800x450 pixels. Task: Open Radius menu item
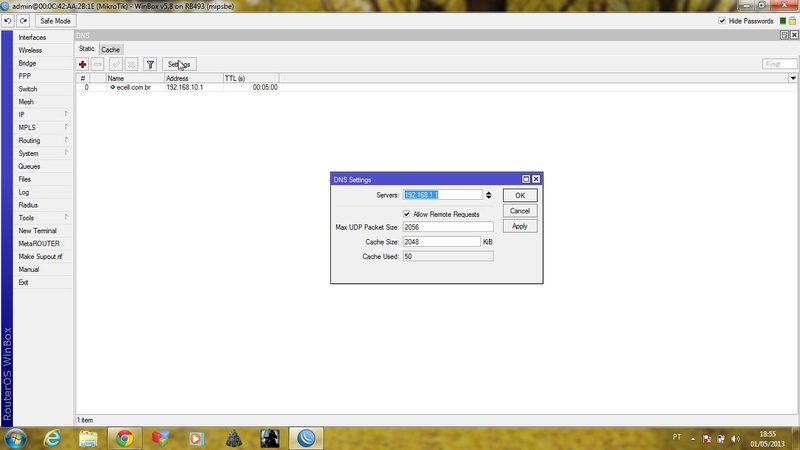(42, 205)
